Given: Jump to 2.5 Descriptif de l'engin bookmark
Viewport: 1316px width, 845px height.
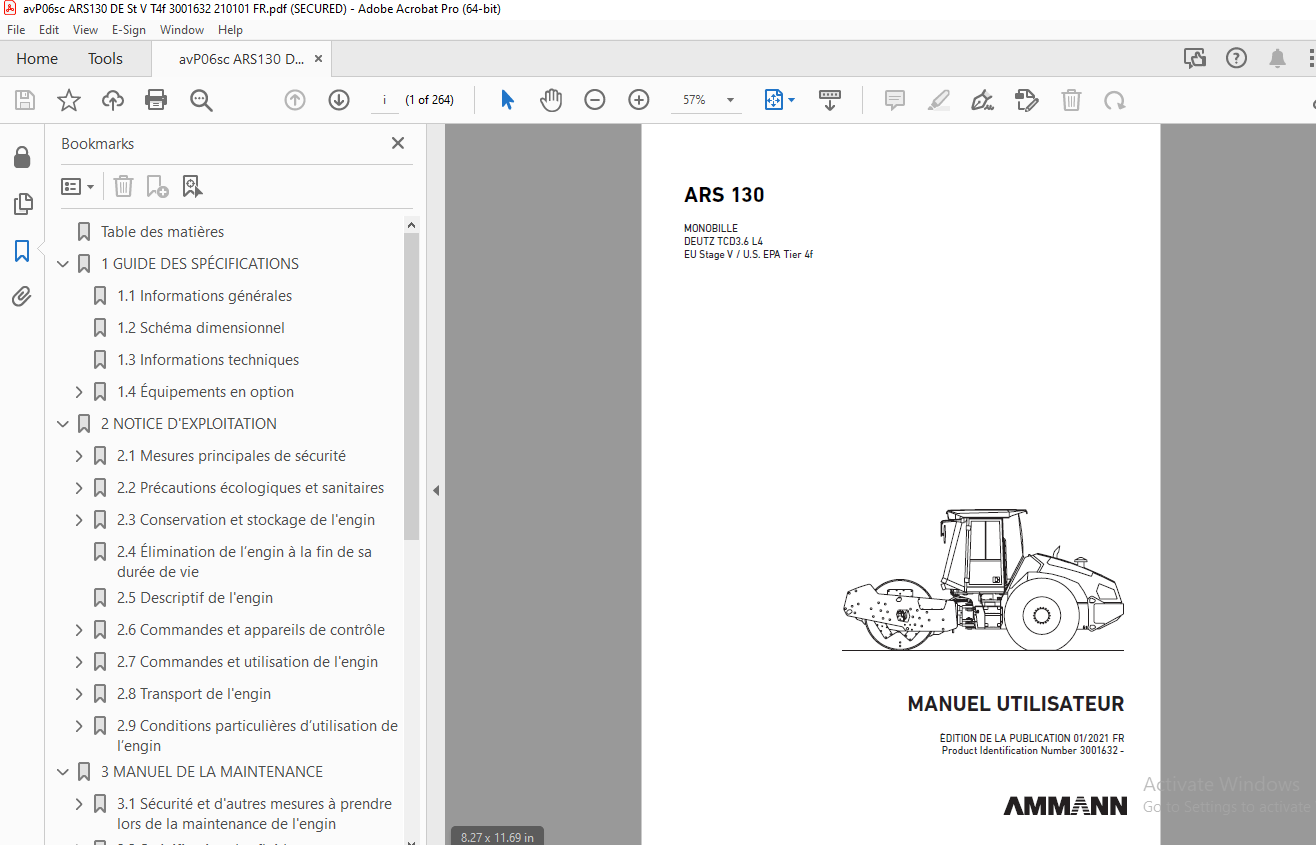Looking at the screenshot, I should (195, 598).
